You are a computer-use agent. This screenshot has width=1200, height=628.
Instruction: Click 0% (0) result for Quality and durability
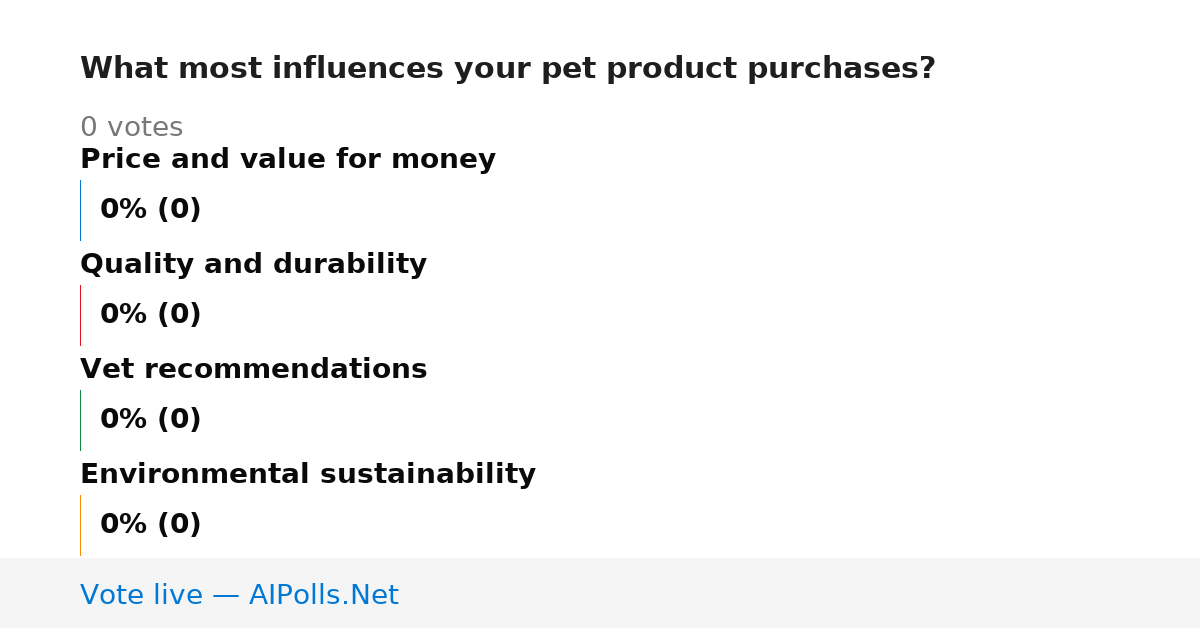point(151,315)
